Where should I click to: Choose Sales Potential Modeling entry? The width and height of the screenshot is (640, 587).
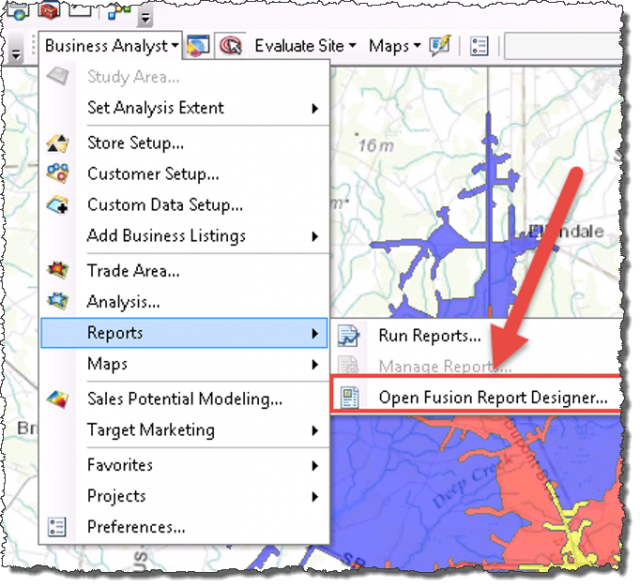pyautogui.click(x=184, y=399)
